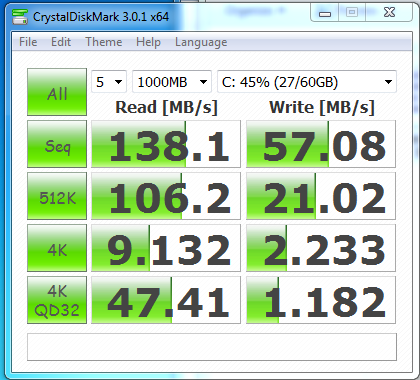
Task: Click the CrystalDiskMark title bar icon
Action: [20, 17]
